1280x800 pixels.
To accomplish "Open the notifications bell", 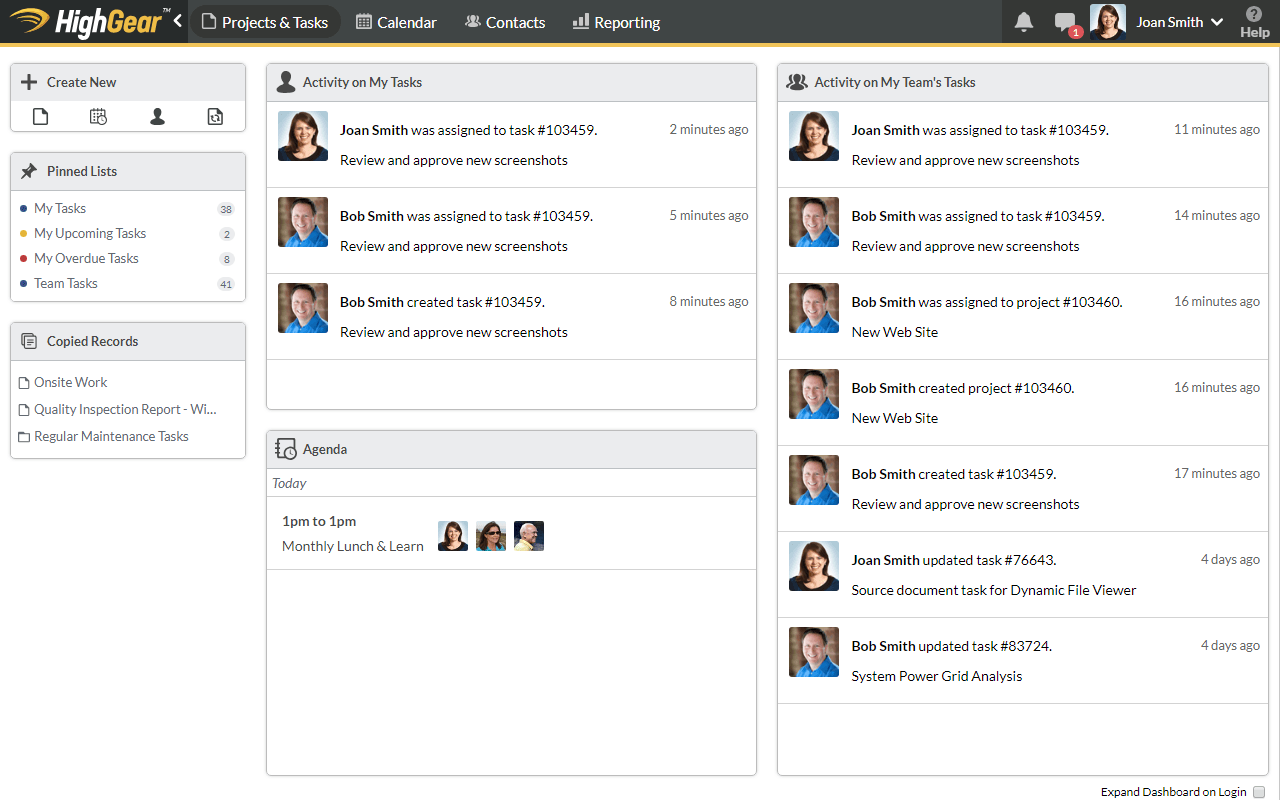I will pyautogui.click(x=1023, y=22).
